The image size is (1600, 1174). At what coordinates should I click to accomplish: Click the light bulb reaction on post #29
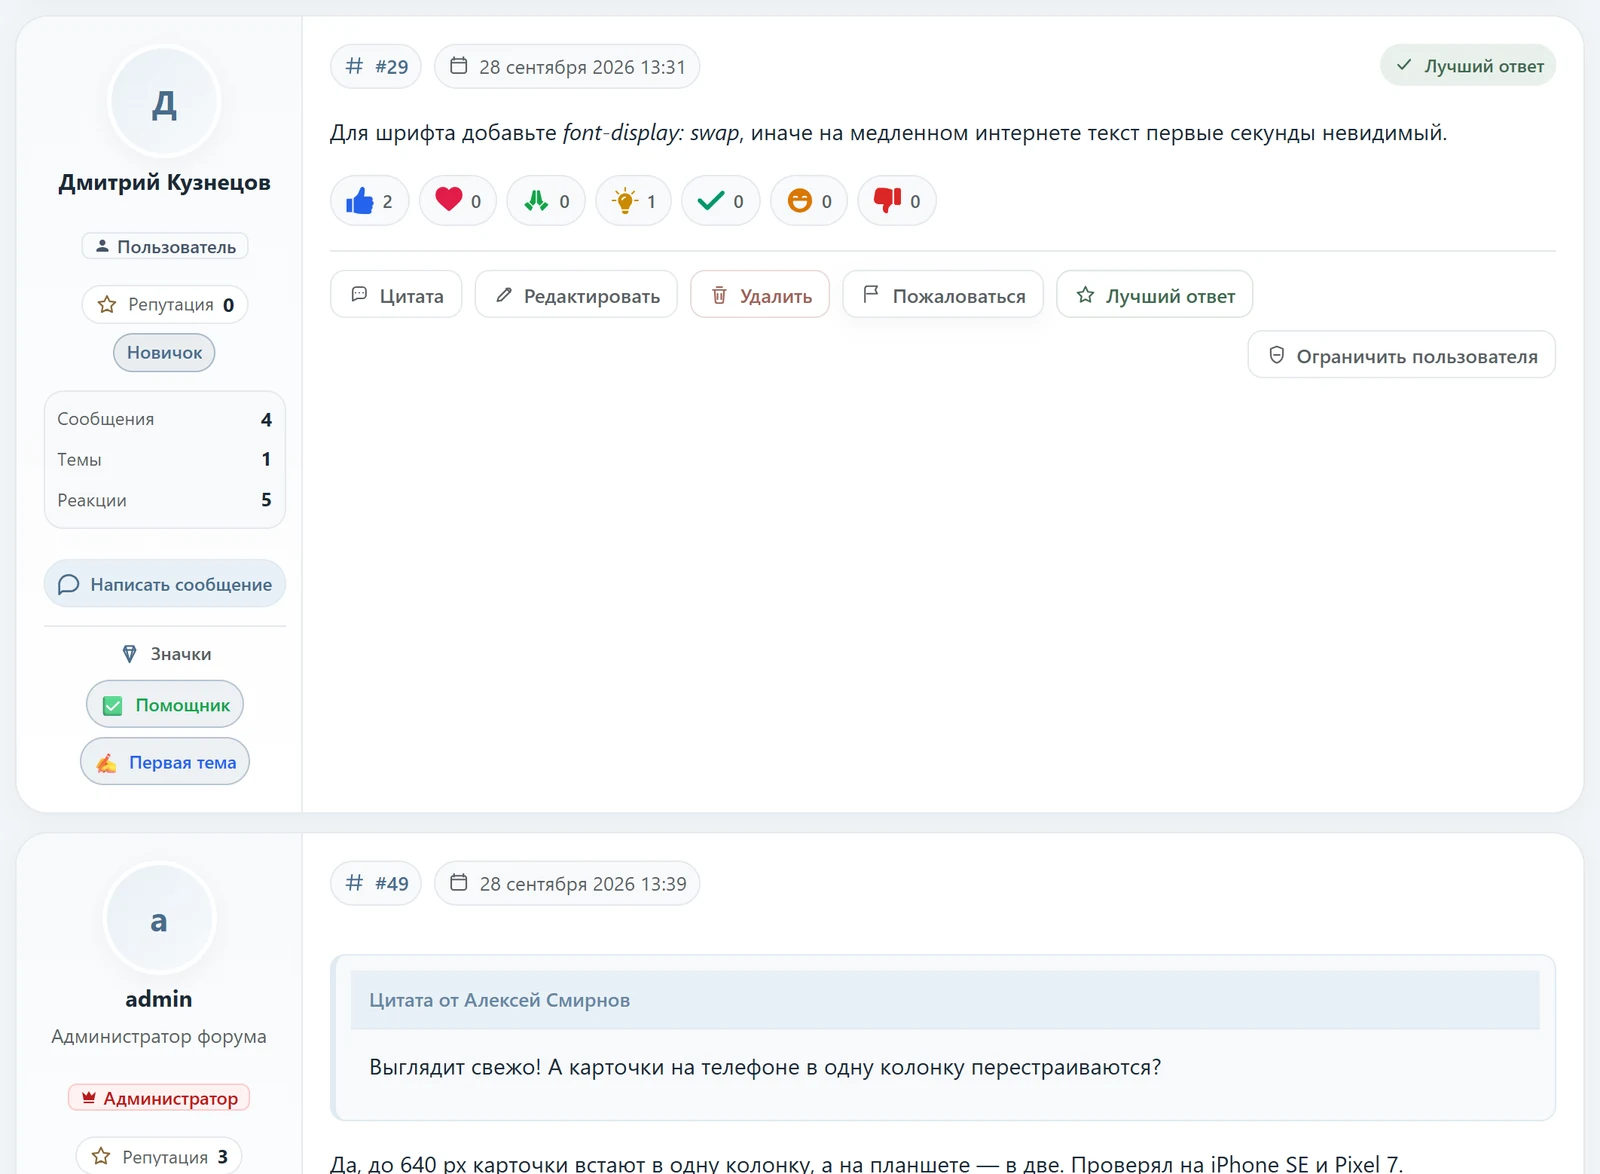633,201
